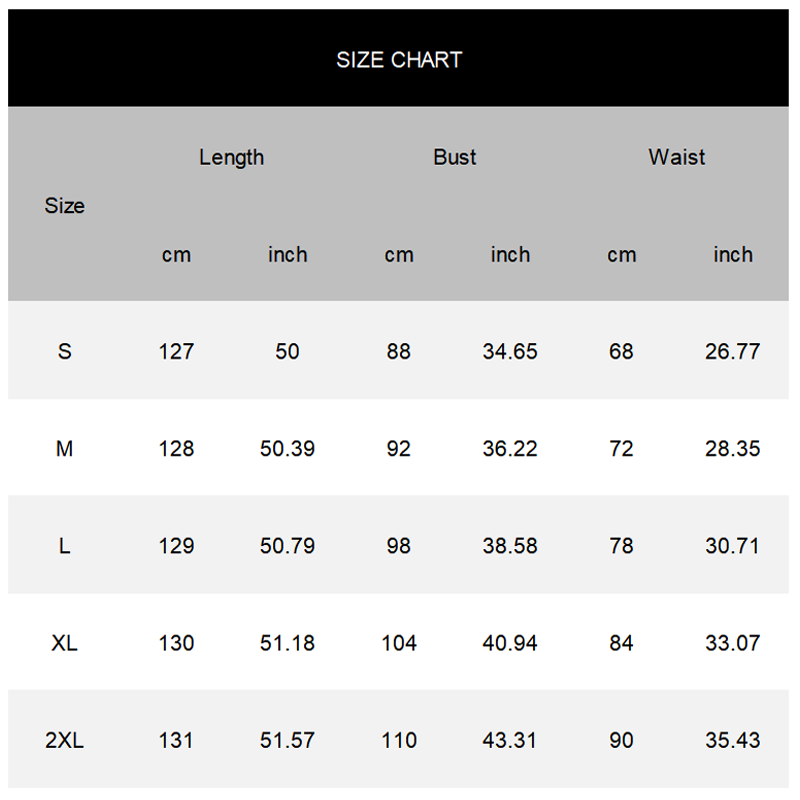Select the Waist column header
800x800 pixels.
point(677,157)
